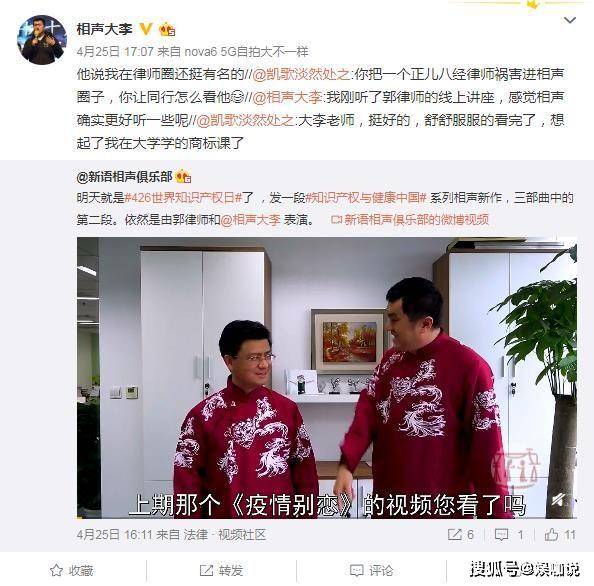Open hashtag #426世界知识产权日#
Viewport: 594px width, 586px height.
coord(183,198)
